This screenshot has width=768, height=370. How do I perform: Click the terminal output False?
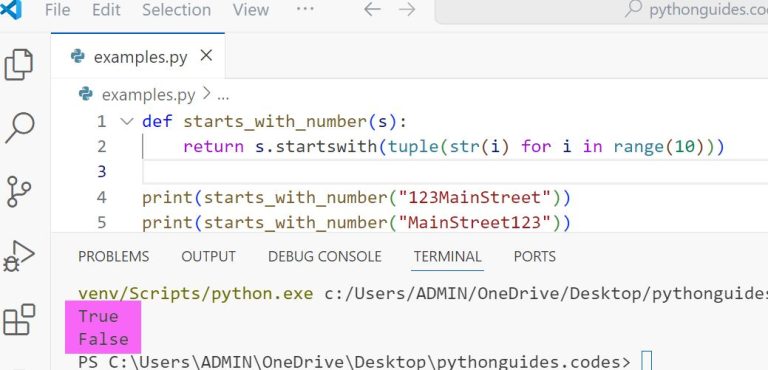(103, 339)
